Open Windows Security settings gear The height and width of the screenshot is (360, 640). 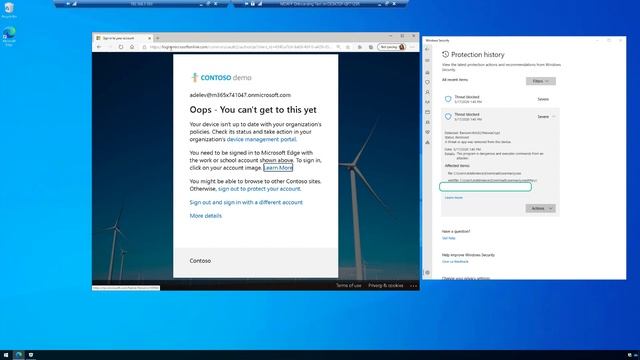pos(427,272)
